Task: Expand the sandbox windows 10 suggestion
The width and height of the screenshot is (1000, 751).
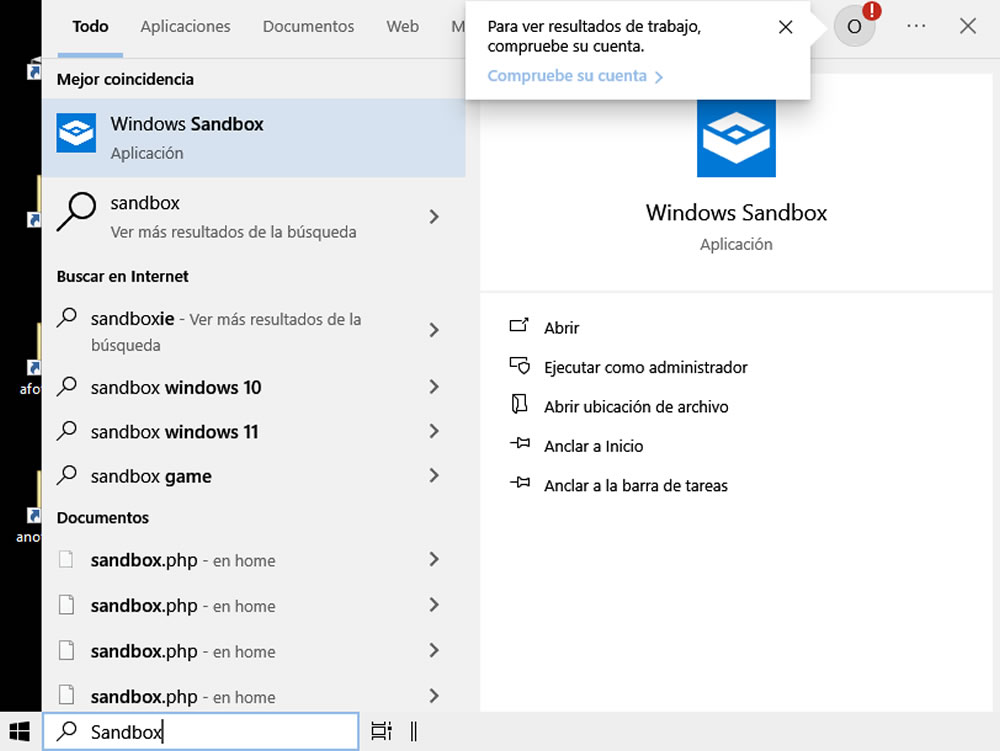Action: coord(434,387)
